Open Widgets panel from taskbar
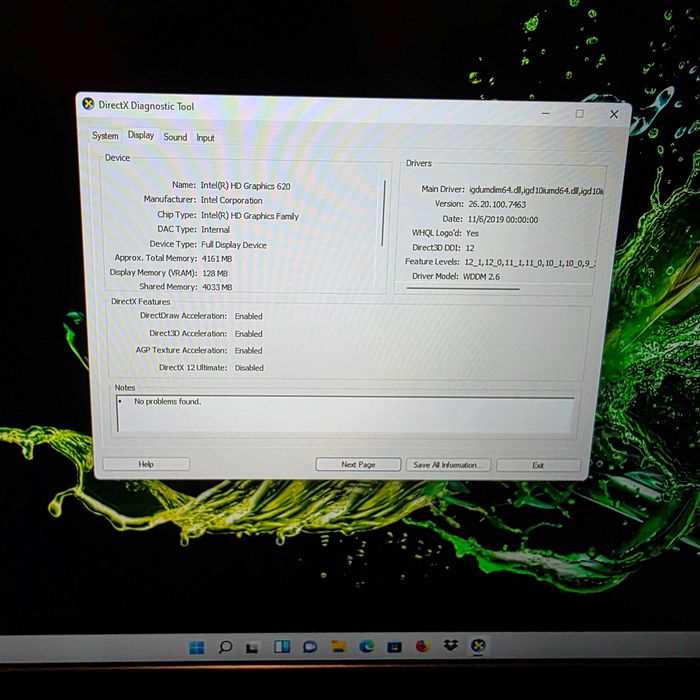Image resolution: width=700 pixels, height=700 pixels. pos(282,646)
